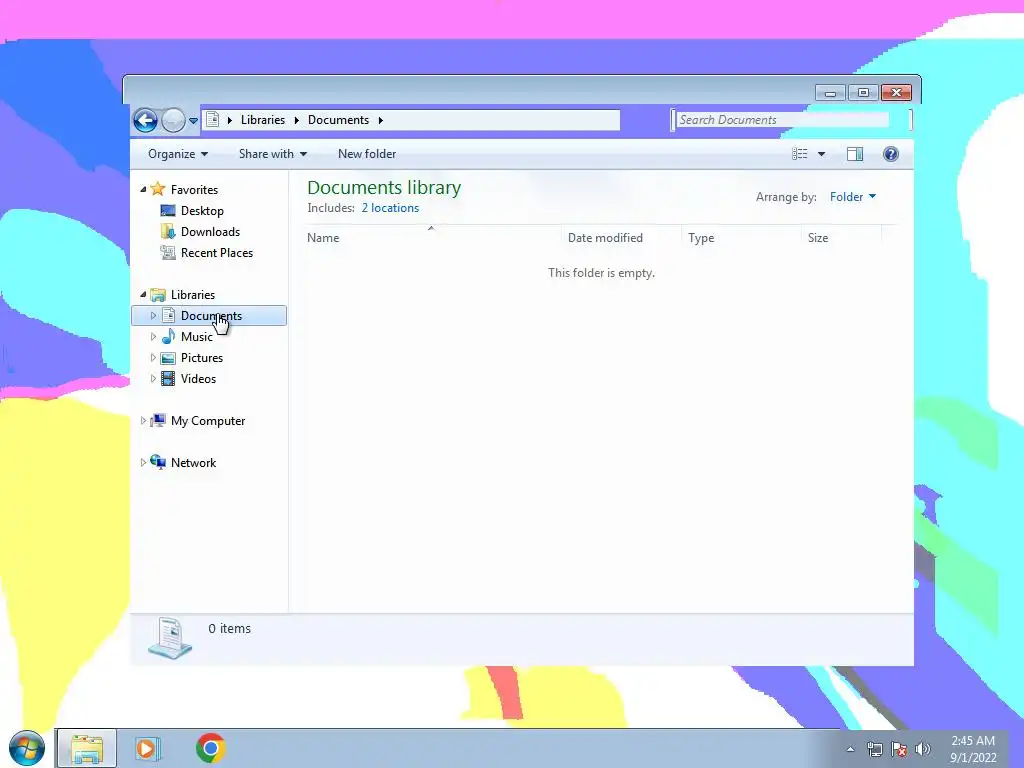Open the Help question mark icon
Viewport: 1024px width, 768px height.
[891, 154]
